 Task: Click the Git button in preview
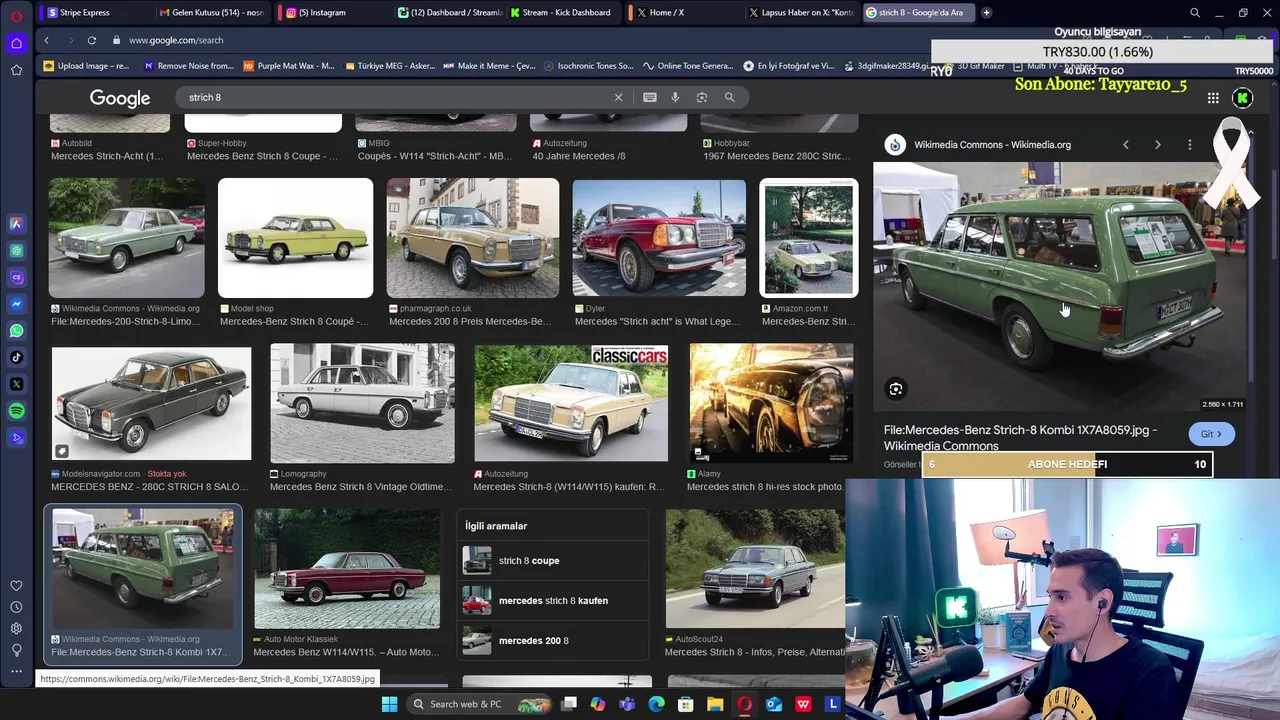1212,434
